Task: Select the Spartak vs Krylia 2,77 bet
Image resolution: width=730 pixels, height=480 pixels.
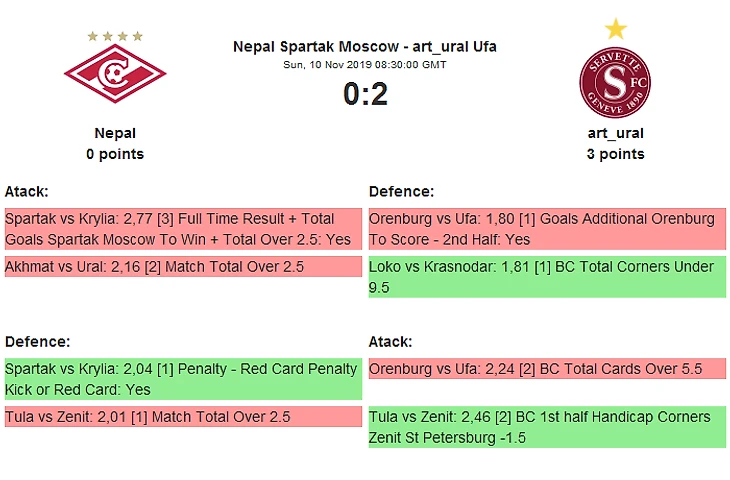Action: click(182, 229)
